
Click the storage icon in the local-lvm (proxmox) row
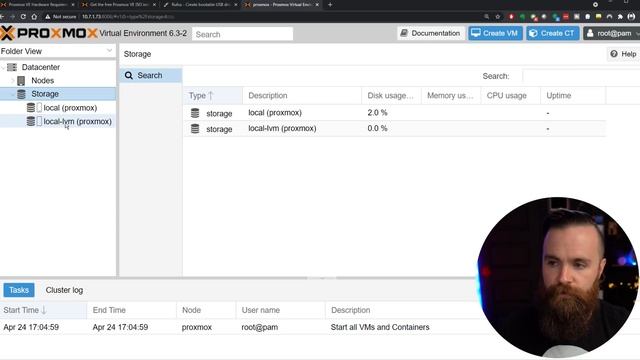tap(195, 129)
